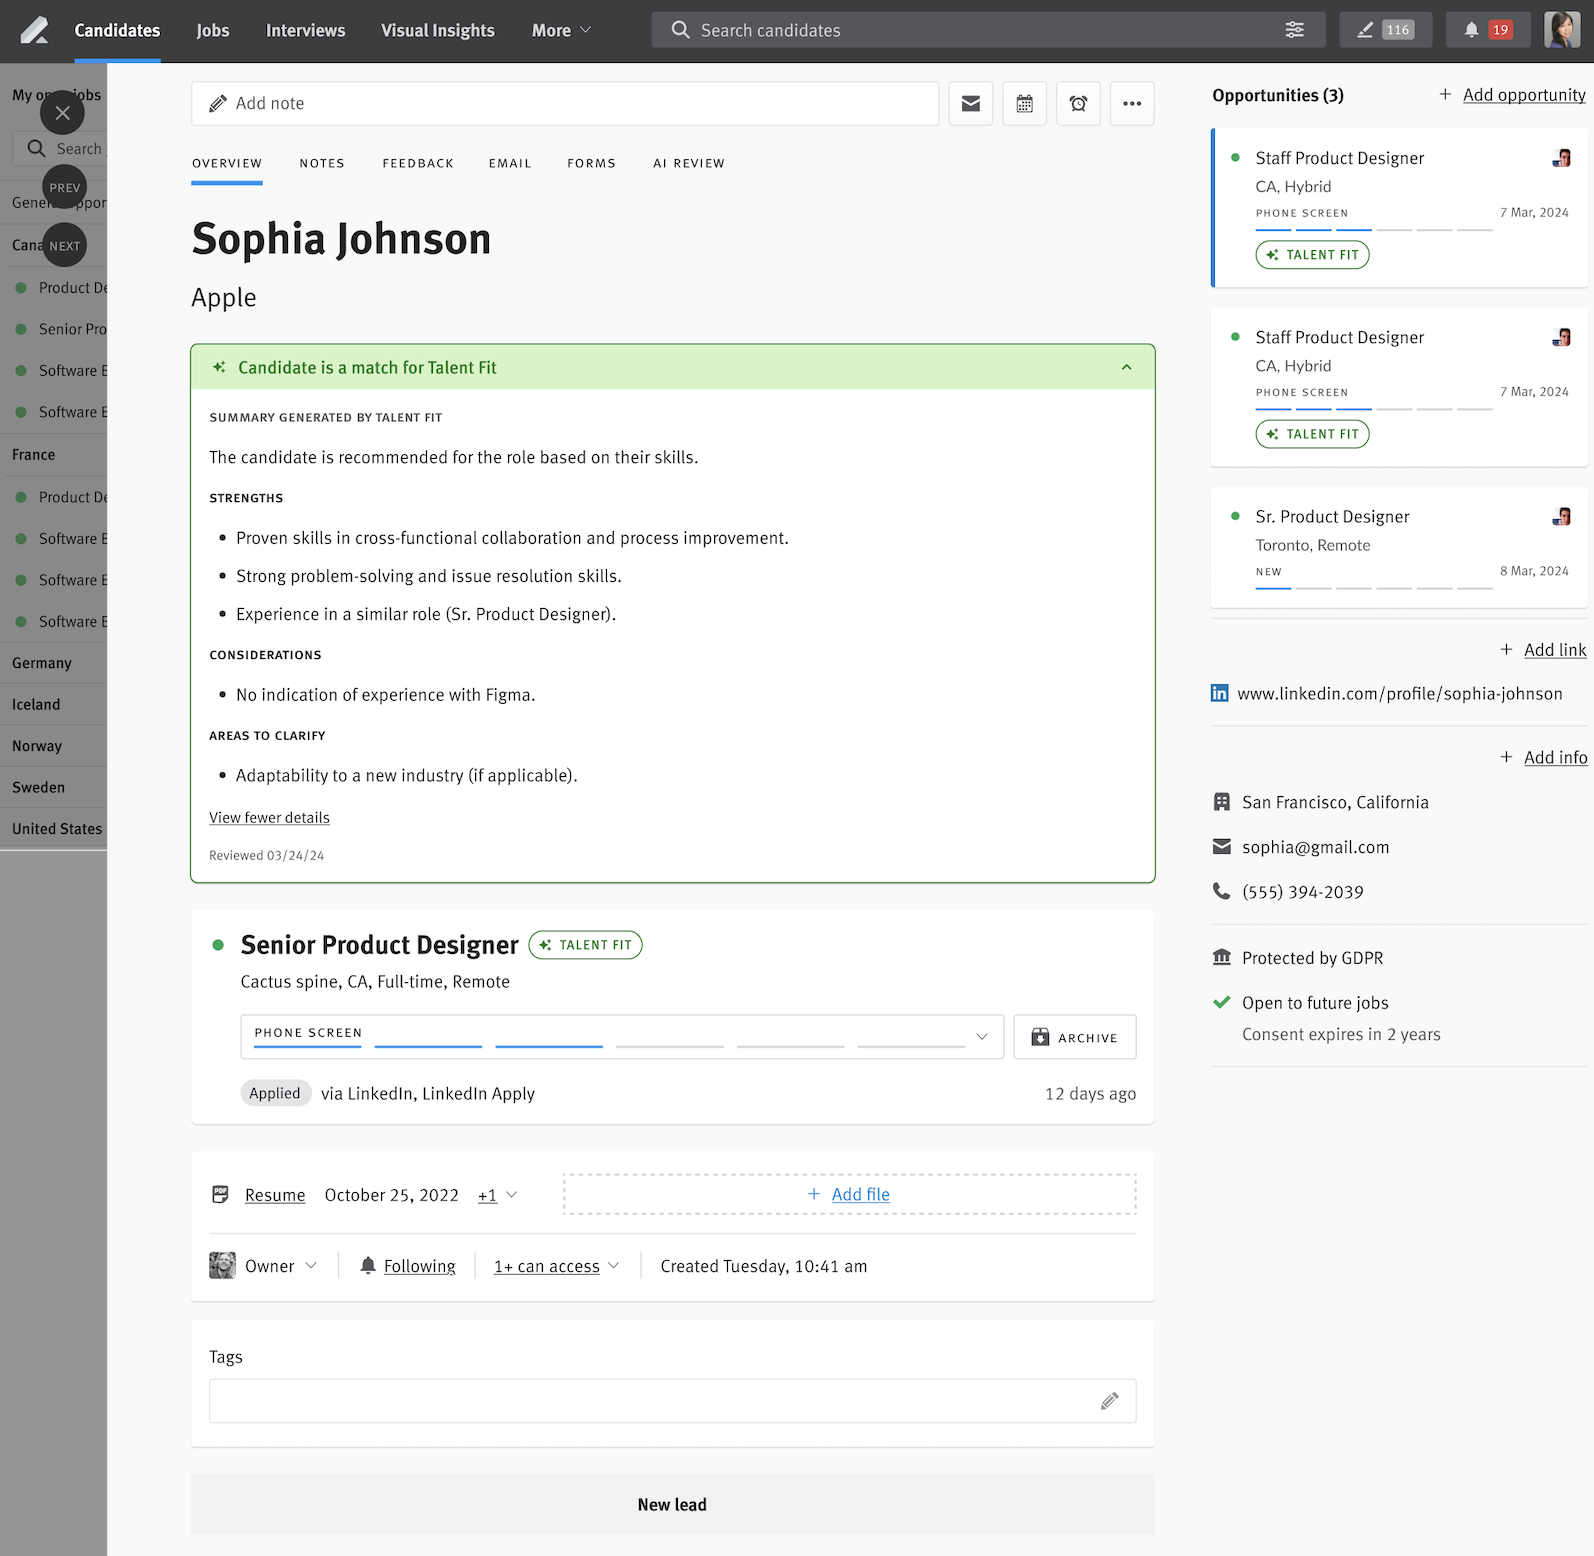
Task: Open the Resume file link
Action: 275,1195
